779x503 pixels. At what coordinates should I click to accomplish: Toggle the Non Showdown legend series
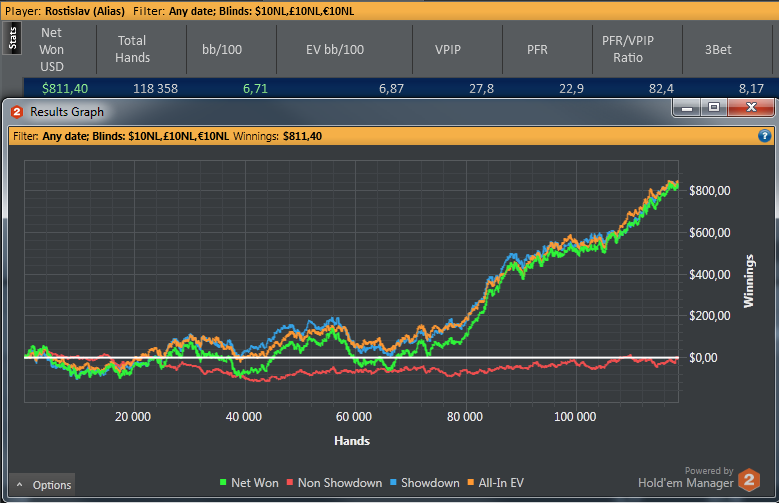pyautogui.click(x=334, y=483)
